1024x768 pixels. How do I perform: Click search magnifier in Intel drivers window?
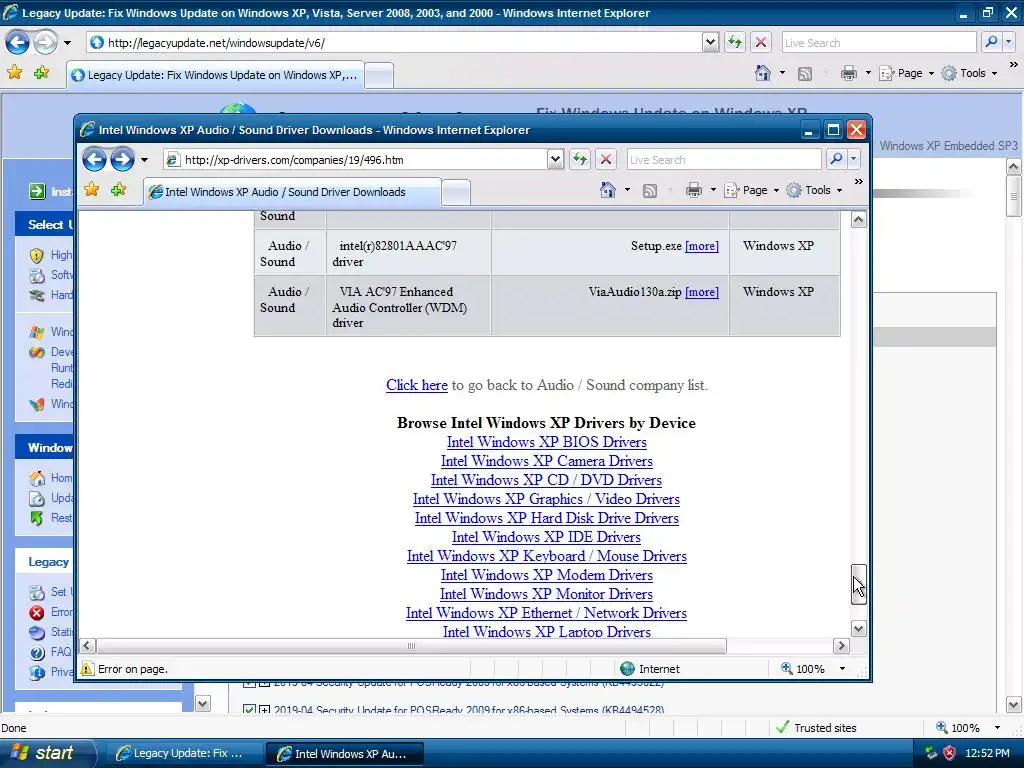(836, 159)
